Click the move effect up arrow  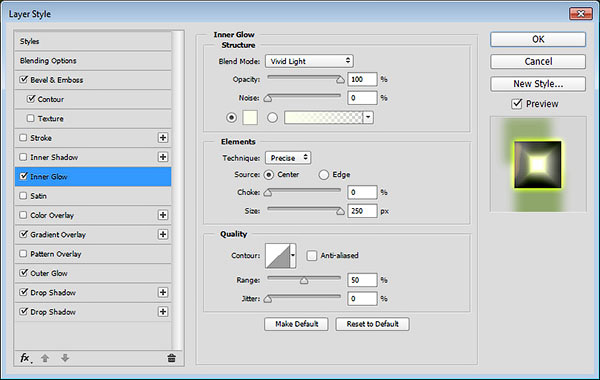45,358
